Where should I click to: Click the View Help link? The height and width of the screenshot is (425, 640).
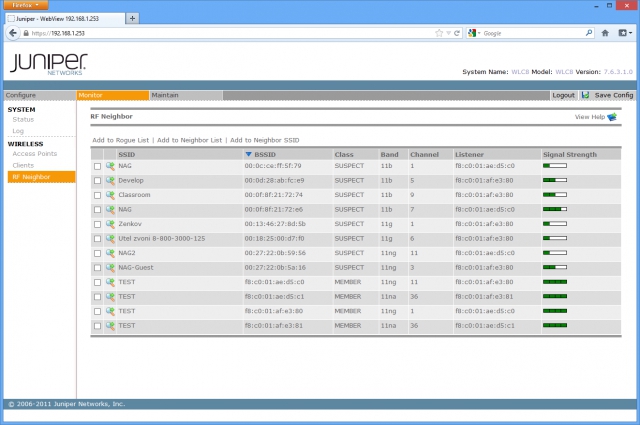coord(590,117)
